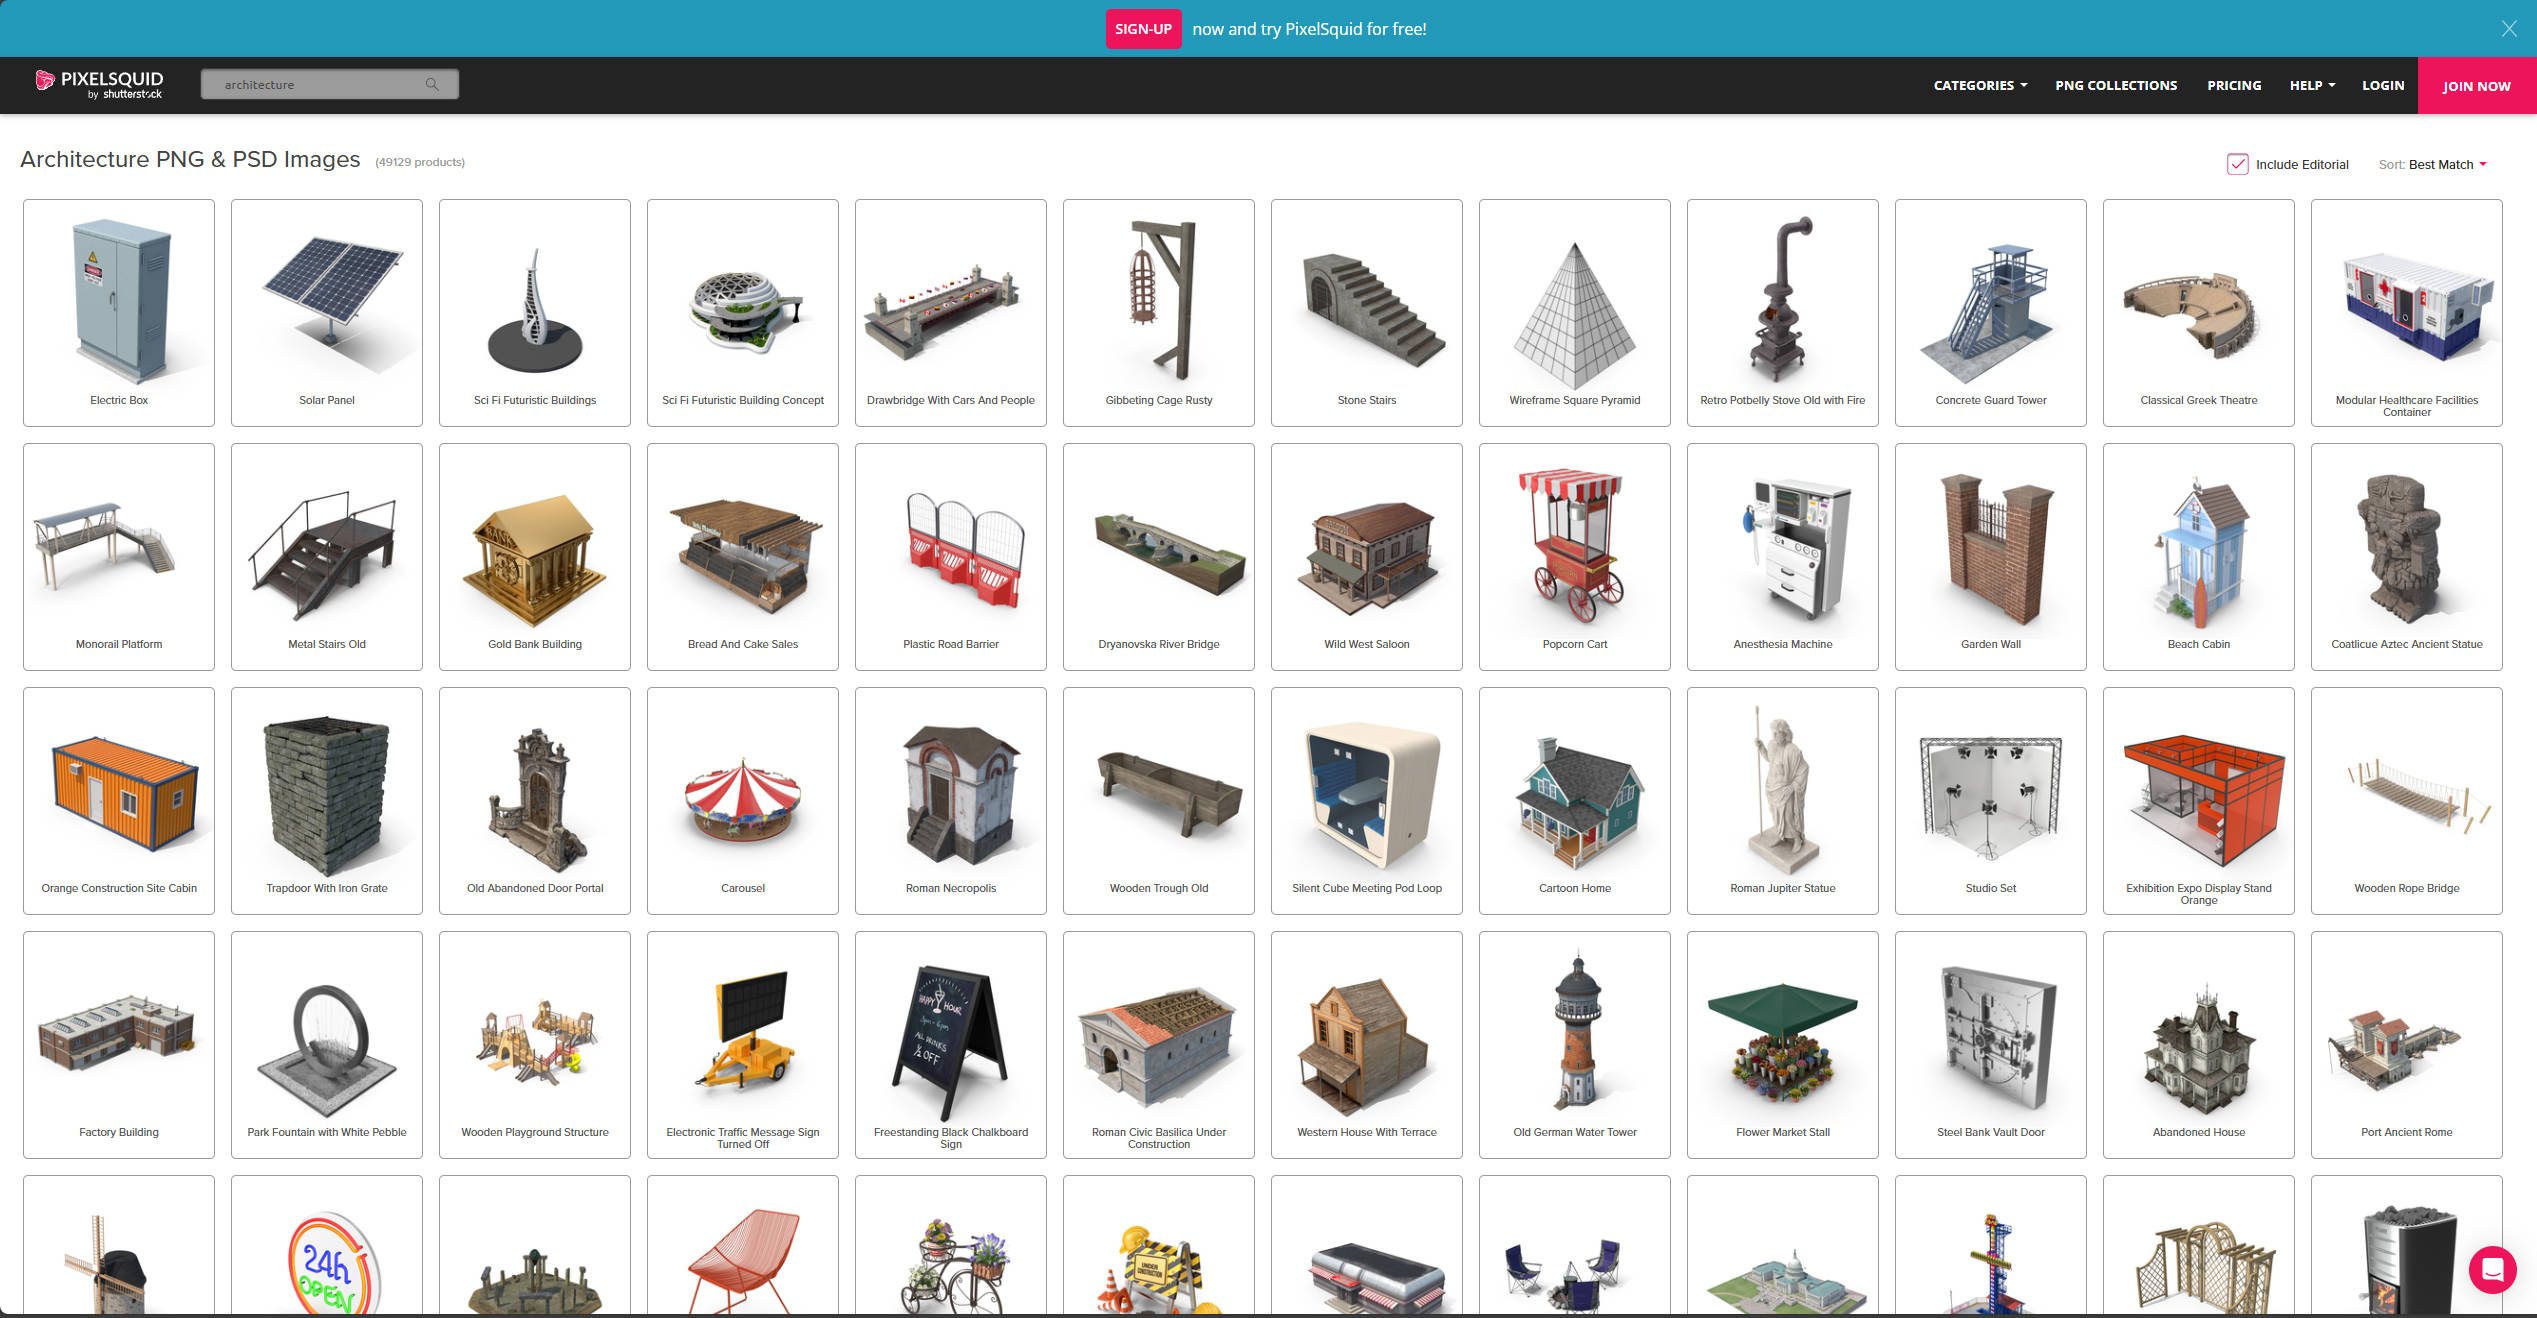
Task: Go to the Pricing page
Action: (2234, 85)
